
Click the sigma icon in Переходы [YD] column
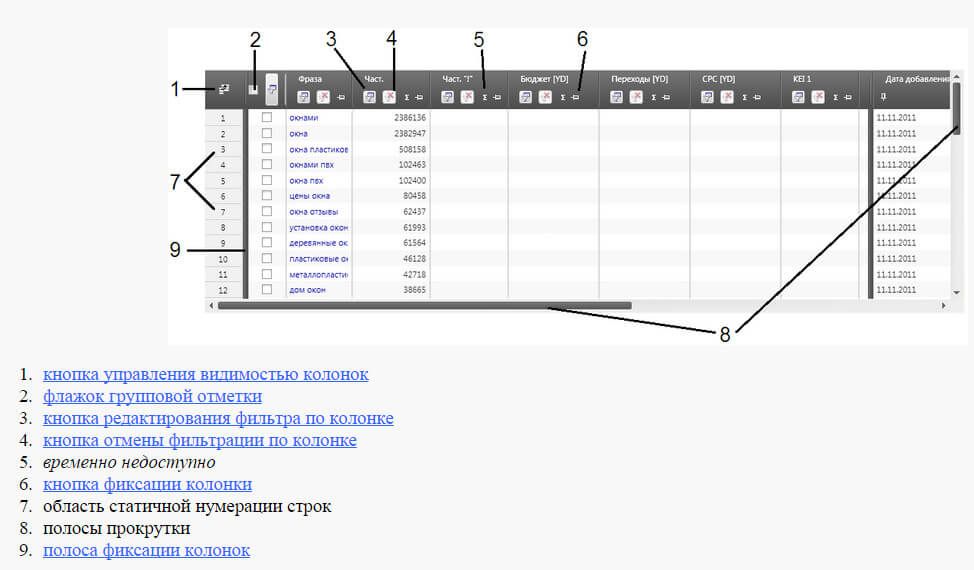click(x=653, y=97)
